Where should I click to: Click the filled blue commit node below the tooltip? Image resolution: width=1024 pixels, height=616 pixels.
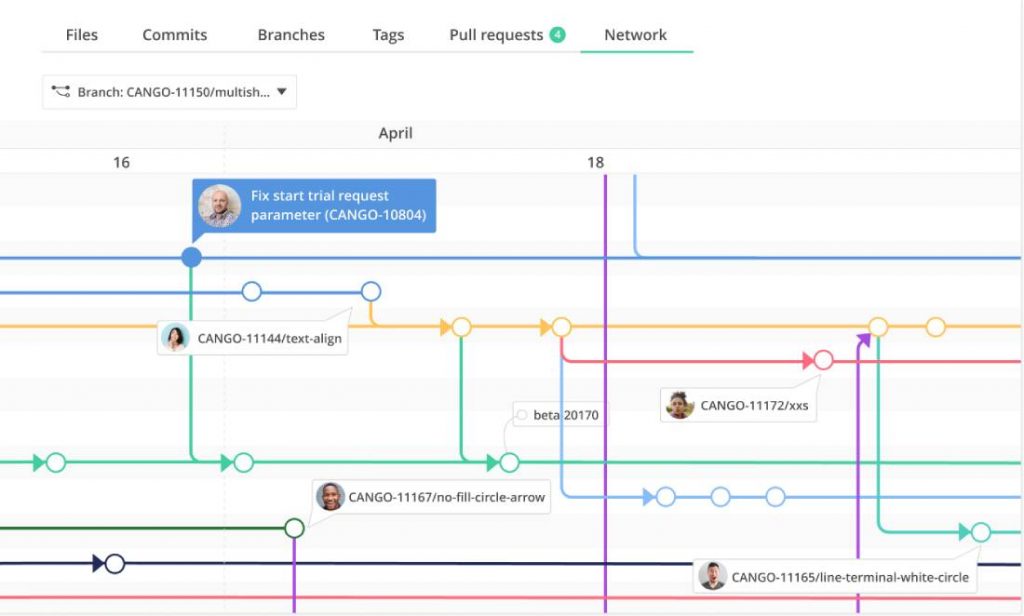[191, 257]
